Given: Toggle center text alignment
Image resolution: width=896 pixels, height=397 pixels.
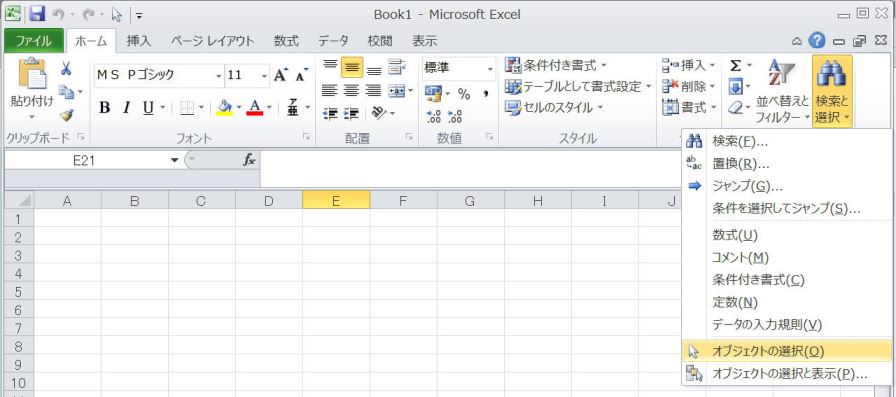Looking at the screenshot, I should coord(351,90).
